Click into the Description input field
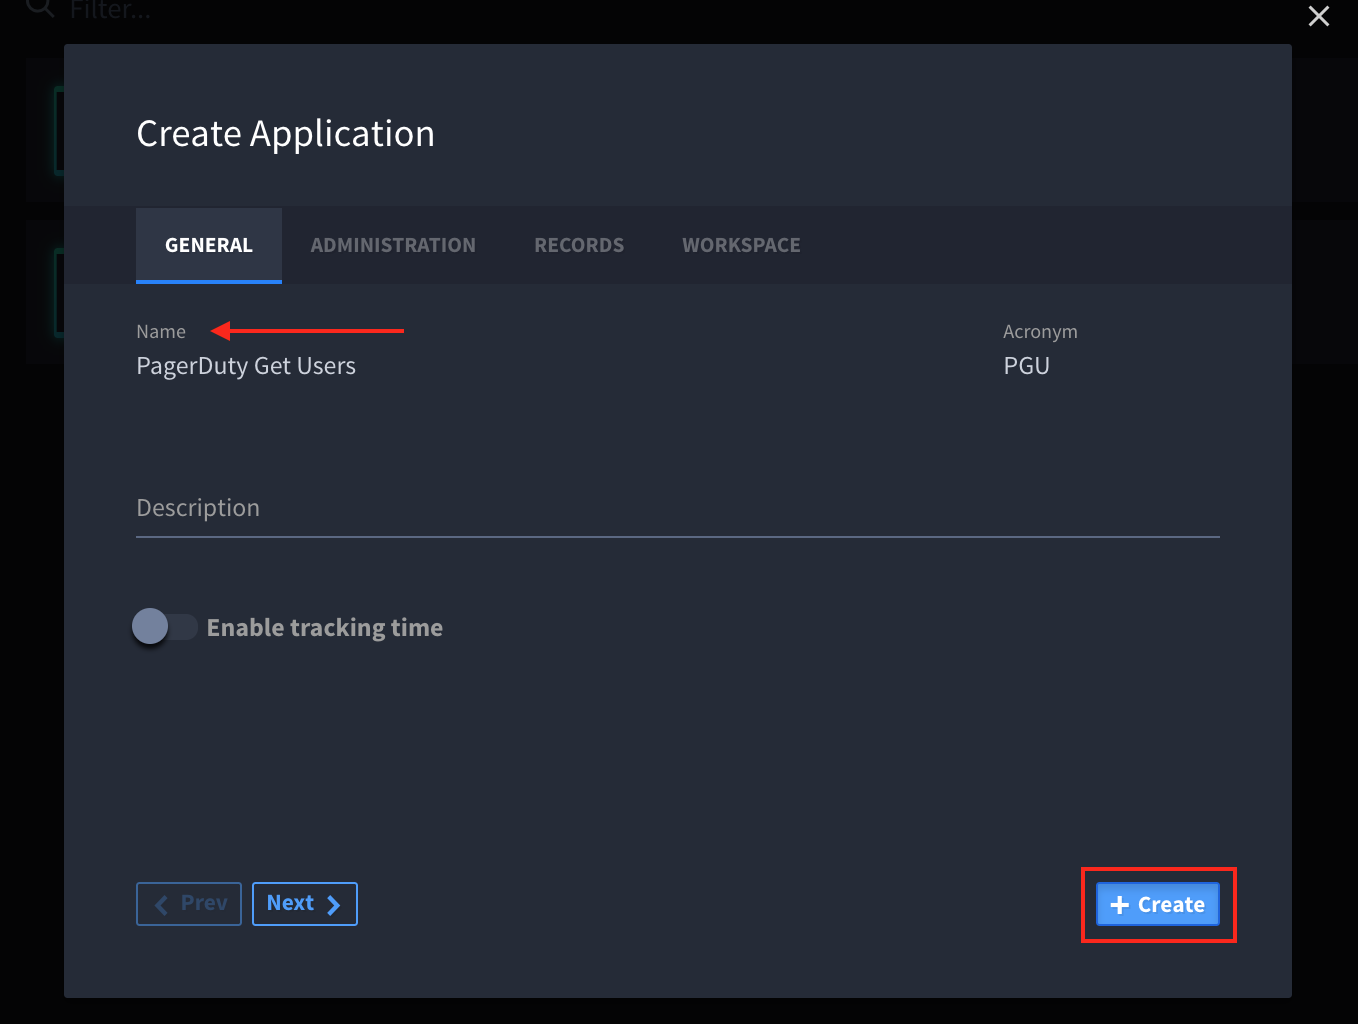1358x1024 pixels. point(677,509)
